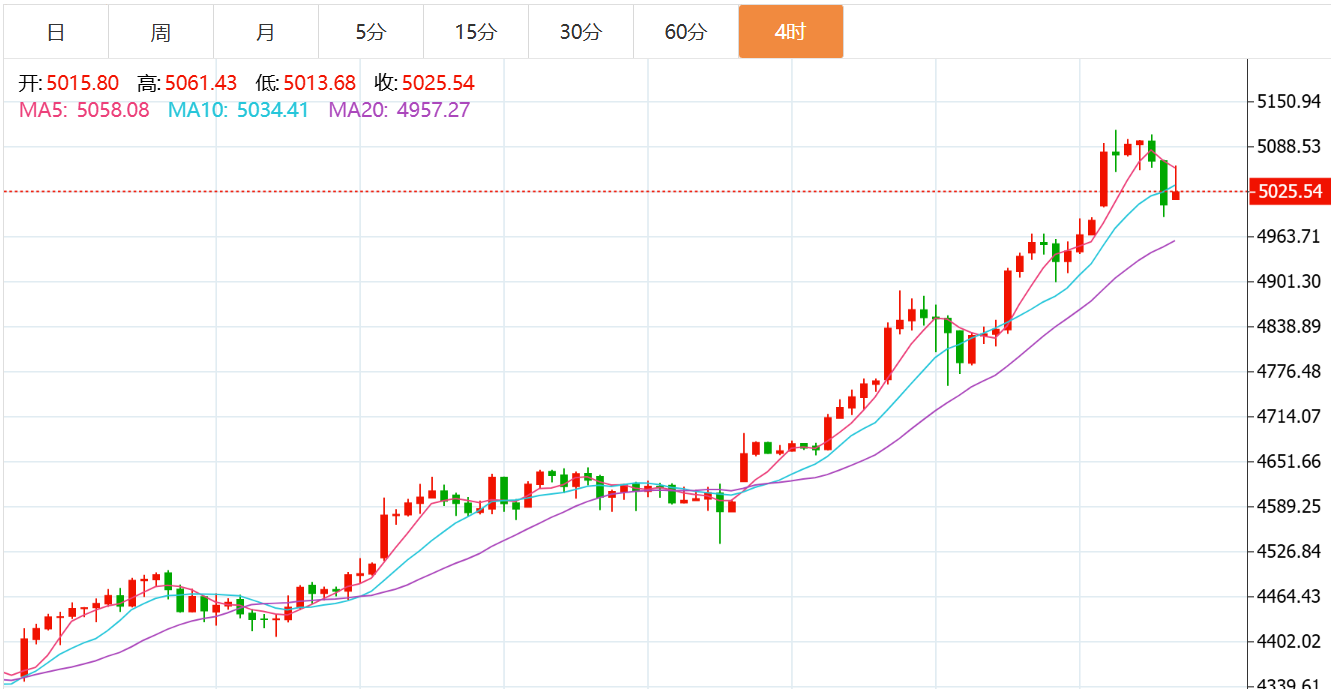Click the 低: 5013.68 low price value
The height and width of the screenshot is (689, 1331).
pos(306,83)
